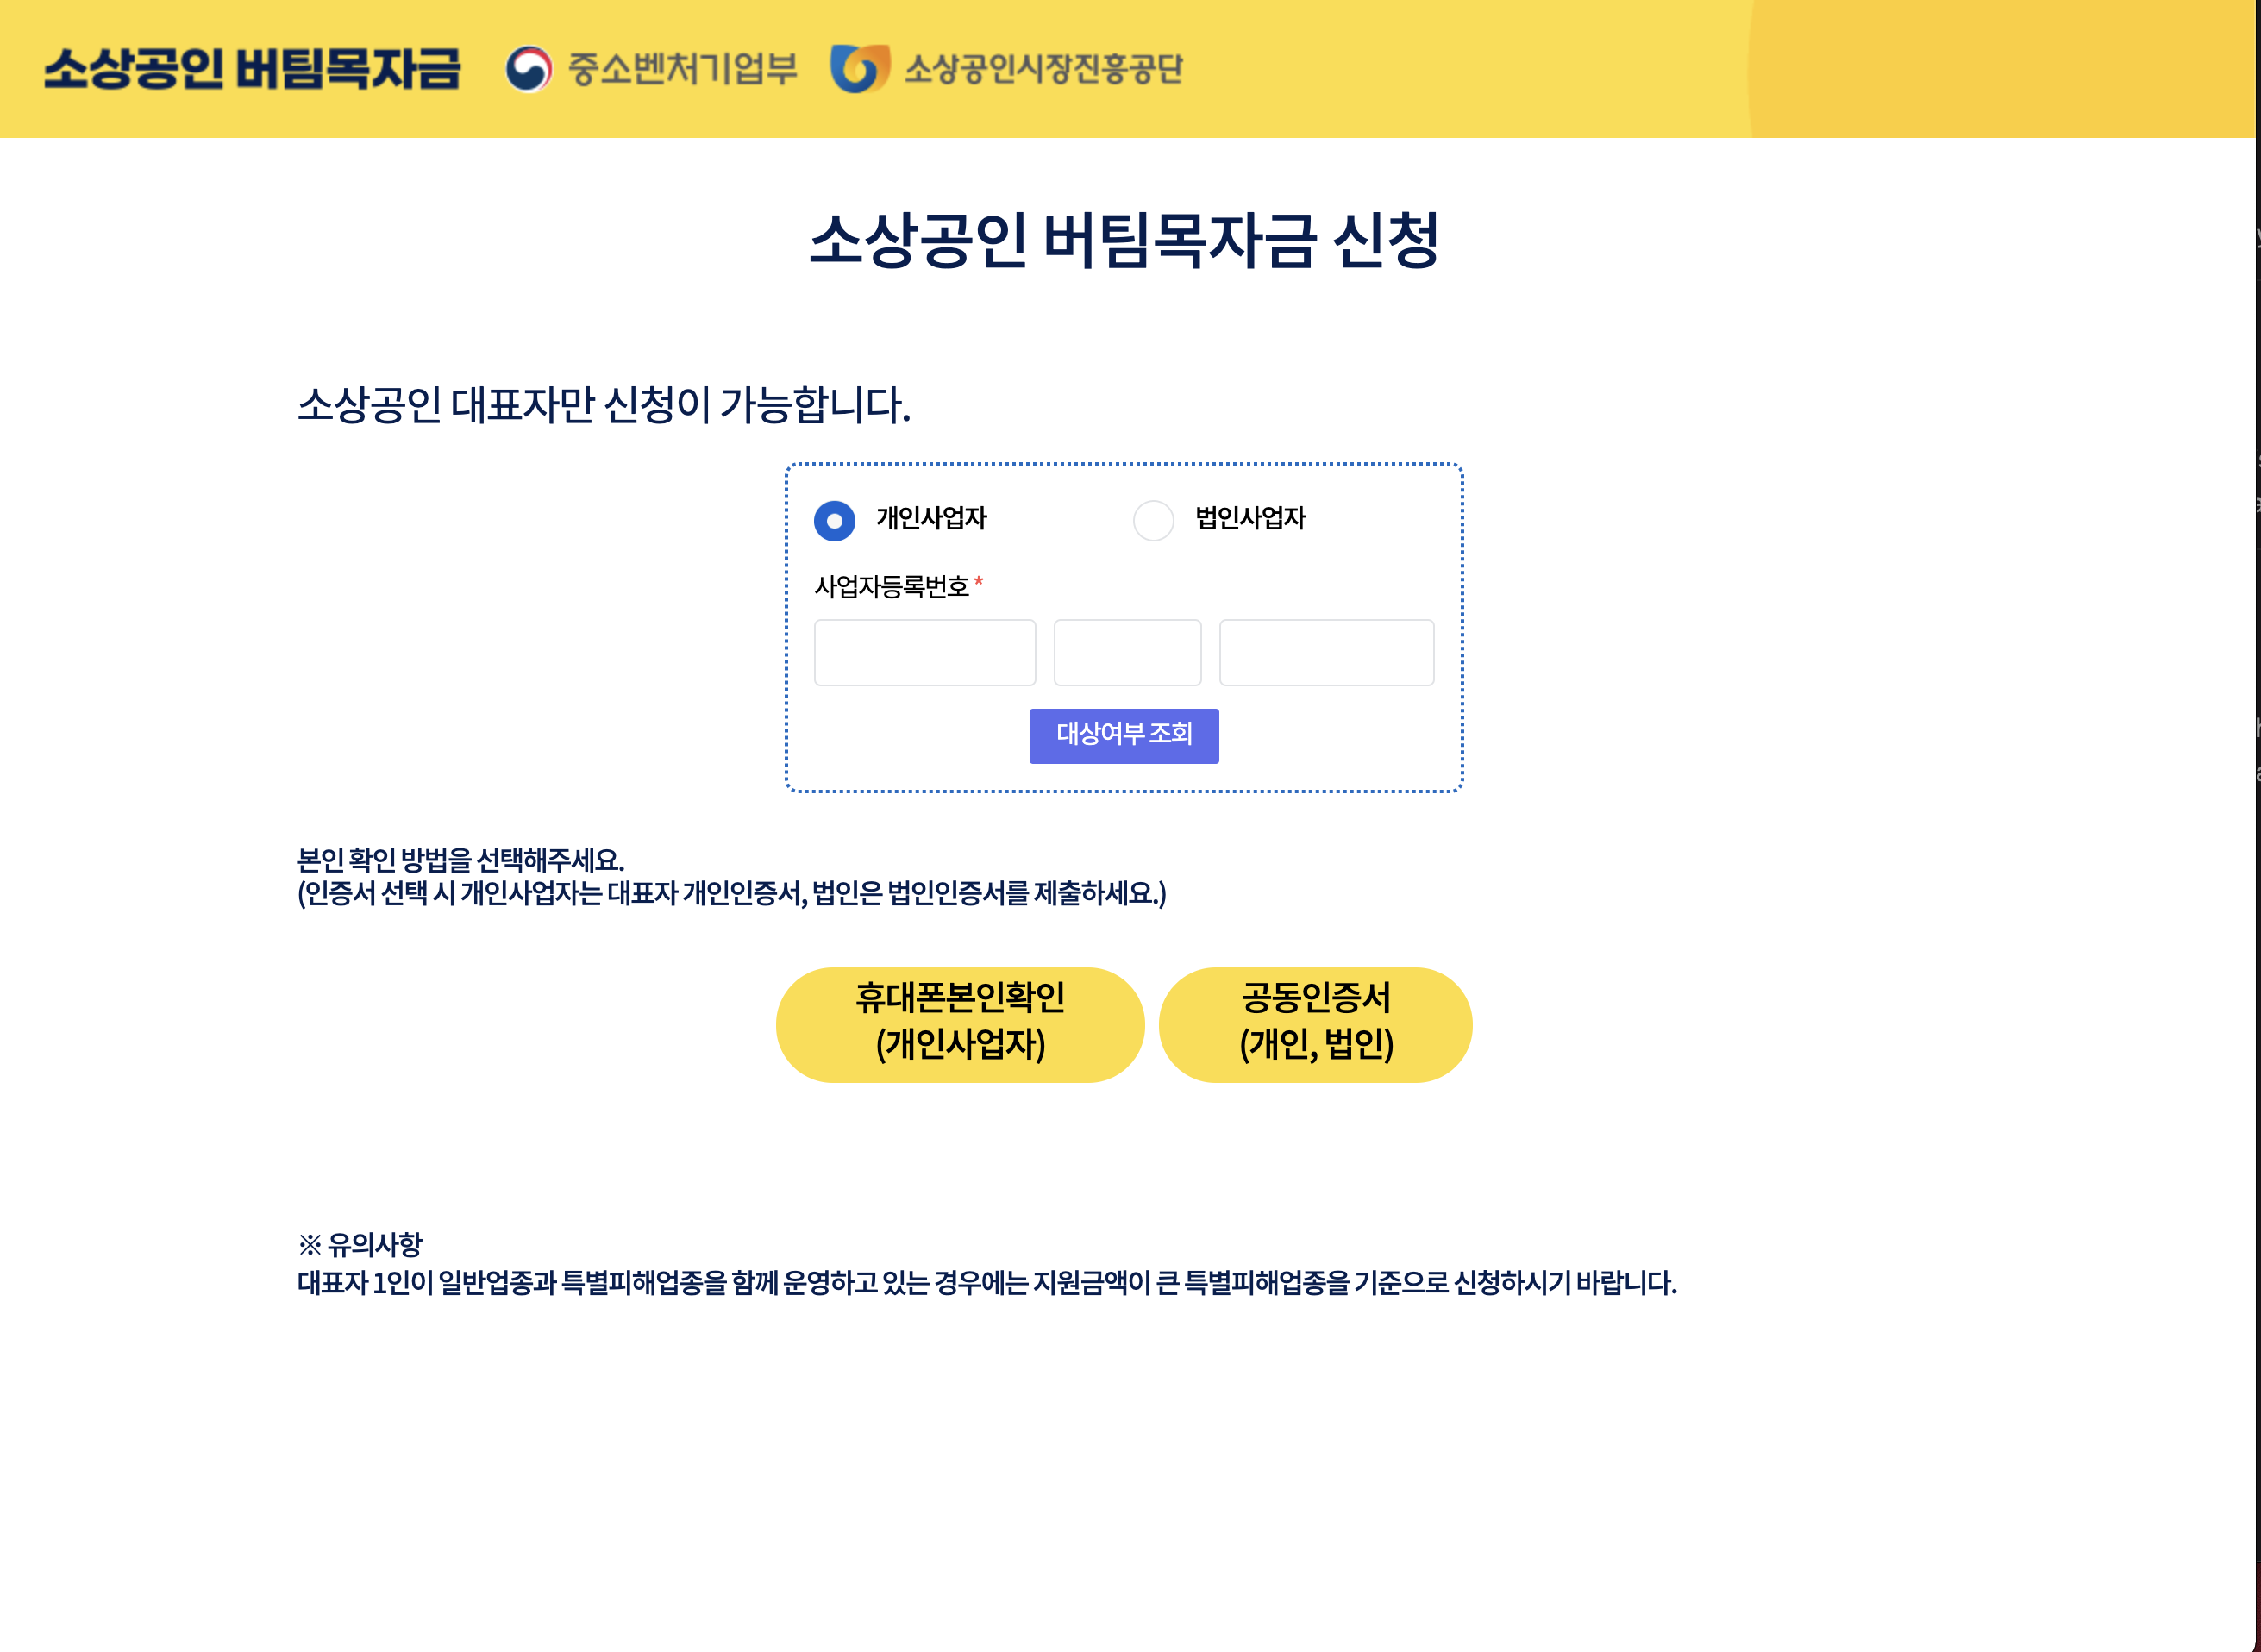This screenshot has height=1652, width=2261.
Task: Click the 중소벤처기업부 taegeuk emblem icon
Action: pos(528,69)
